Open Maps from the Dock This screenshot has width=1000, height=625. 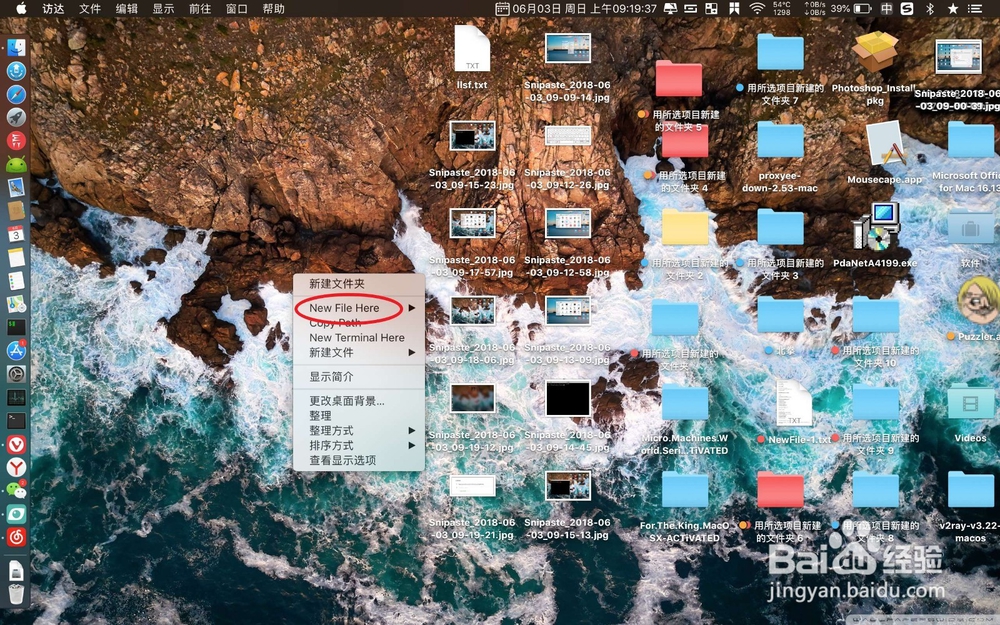click(16, 300)
